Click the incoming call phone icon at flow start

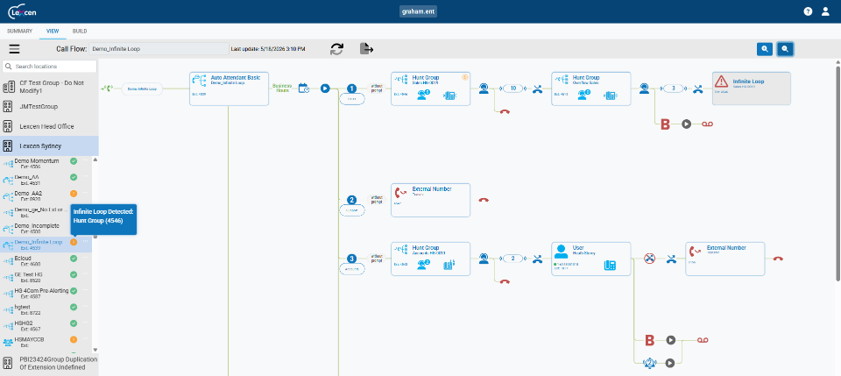click(107, 88)
